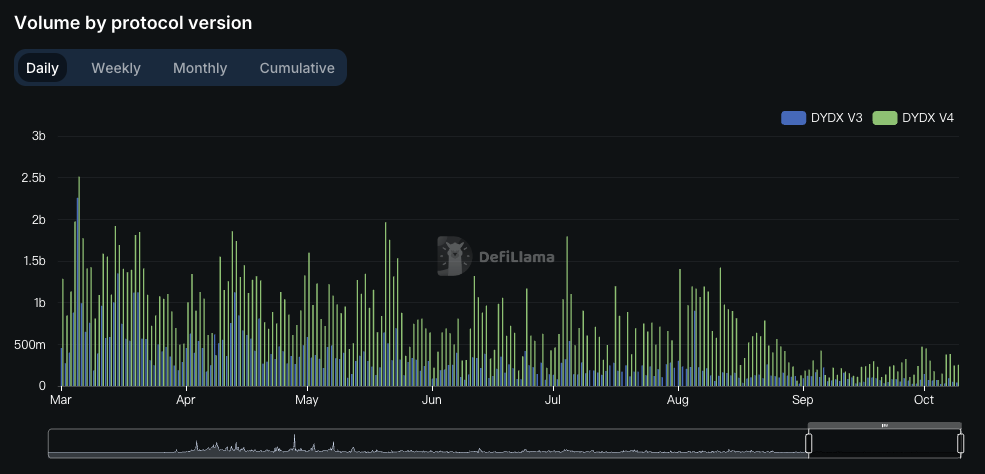Switch to the Daily view tab
Viewport: 985px width, 474px height.
tap(42, 68)
